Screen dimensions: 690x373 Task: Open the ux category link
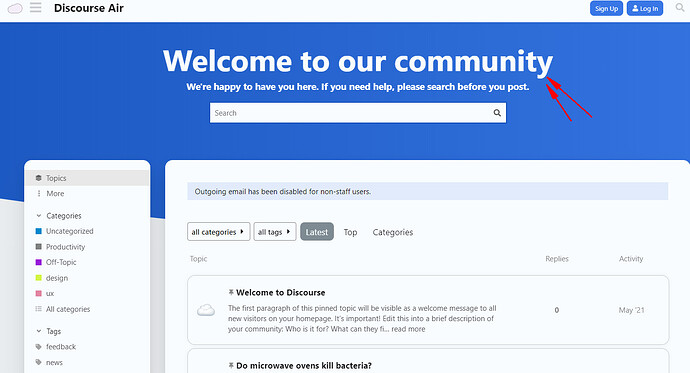point(50,293)
